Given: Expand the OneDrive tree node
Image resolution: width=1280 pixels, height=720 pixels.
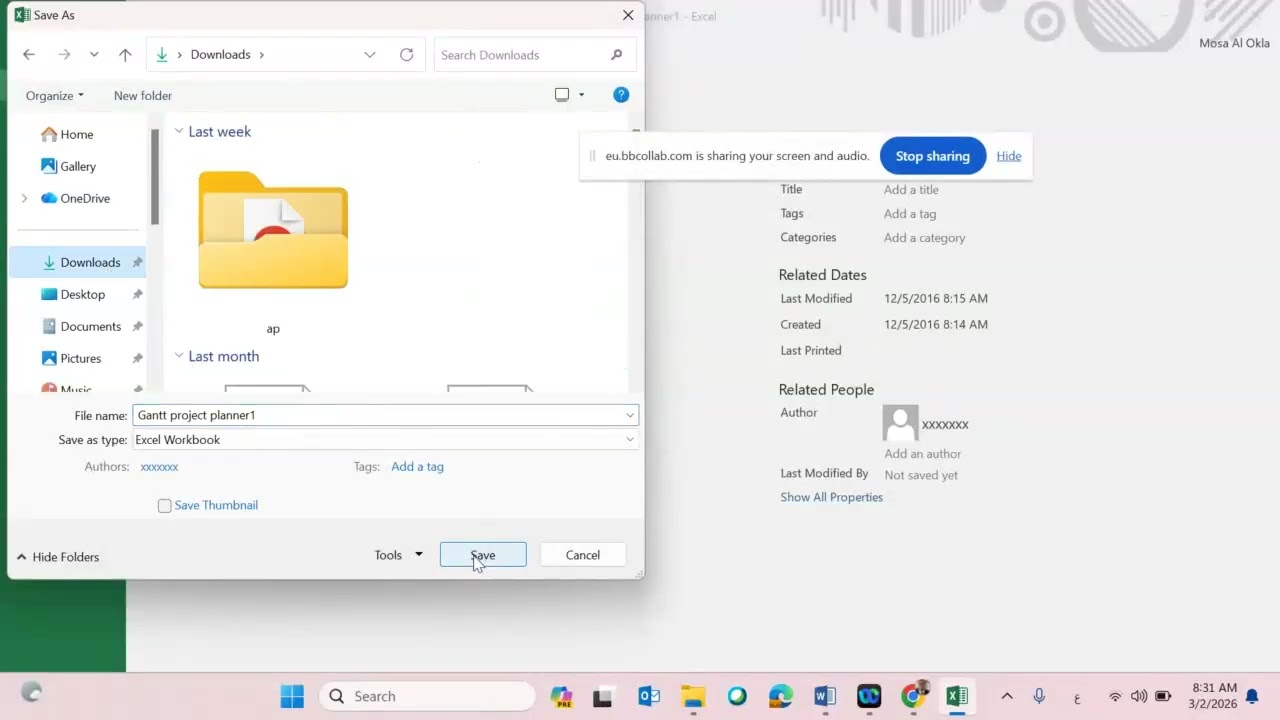Looking at the screenshot, I should (x=25, y=198).
